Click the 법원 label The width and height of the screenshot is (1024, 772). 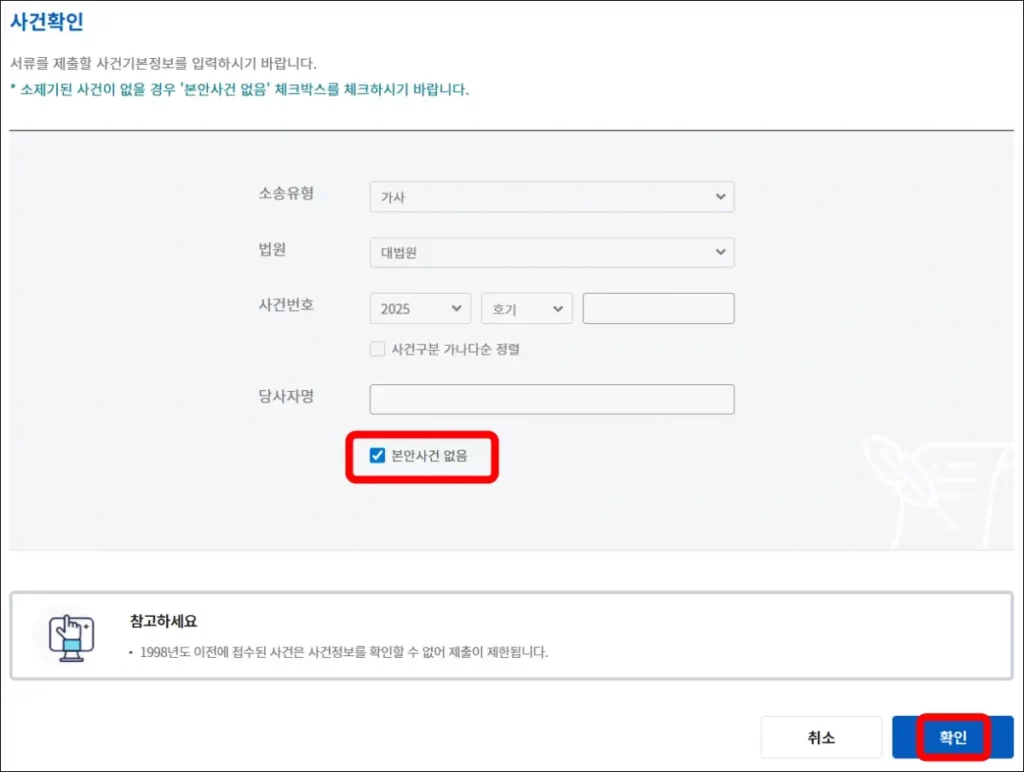[272, 249]
